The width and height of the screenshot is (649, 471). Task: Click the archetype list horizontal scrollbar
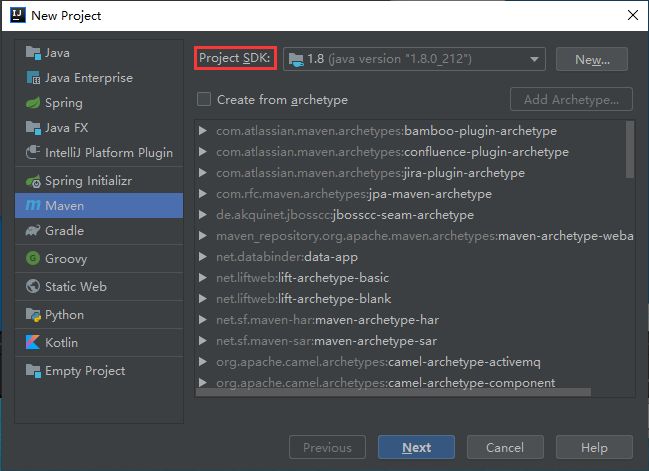393,392
